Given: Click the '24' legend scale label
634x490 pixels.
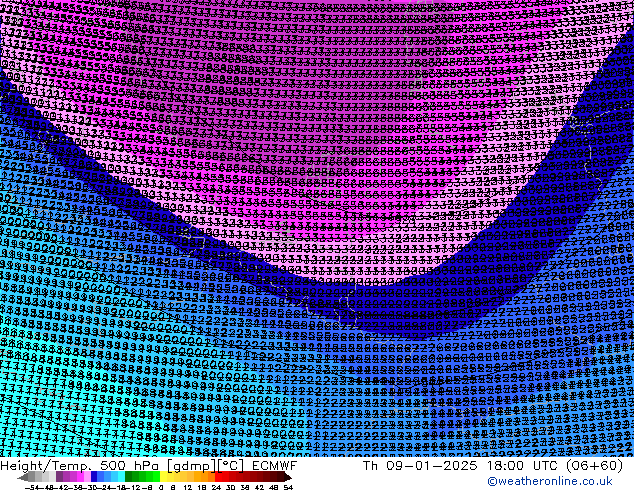Looking at the screenshot, I should [216, 487].
